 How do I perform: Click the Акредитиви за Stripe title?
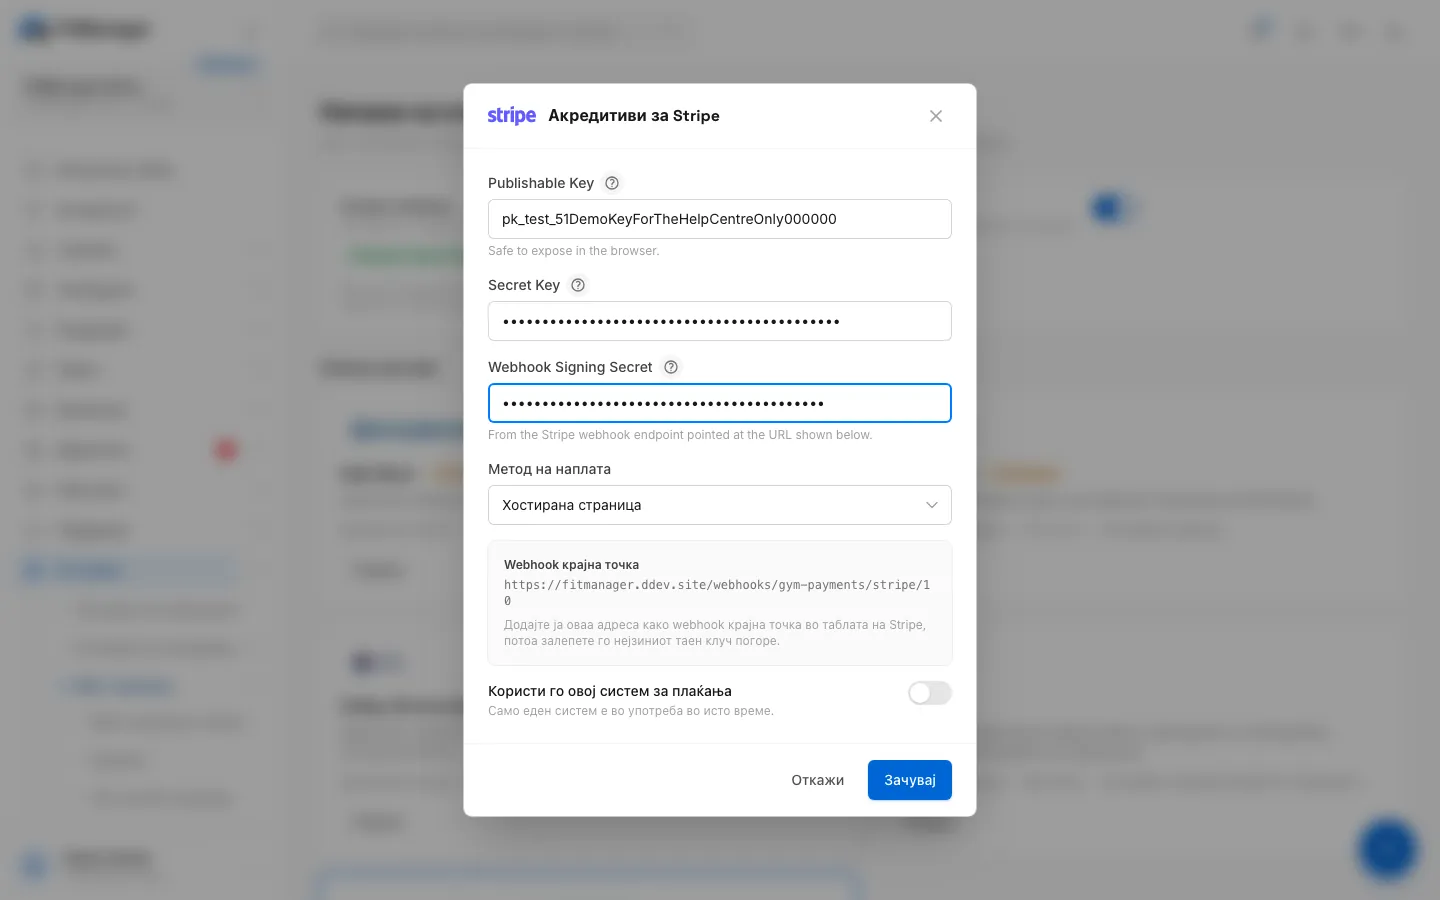634,116
